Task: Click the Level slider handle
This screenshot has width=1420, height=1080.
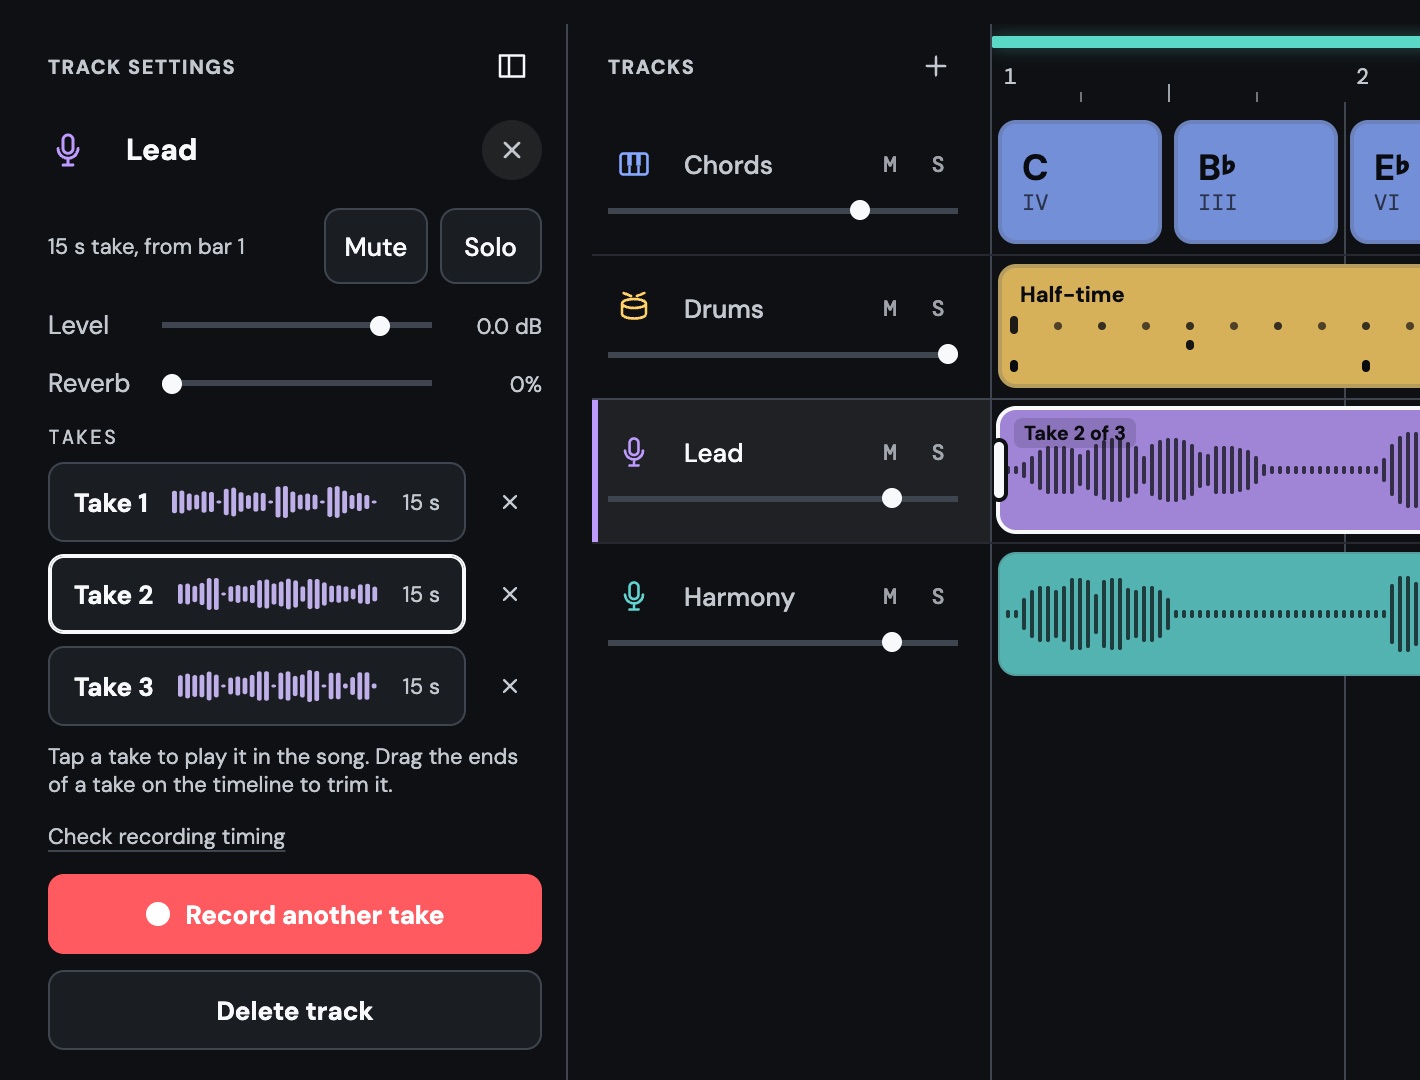Action: (x=380, y=326)
